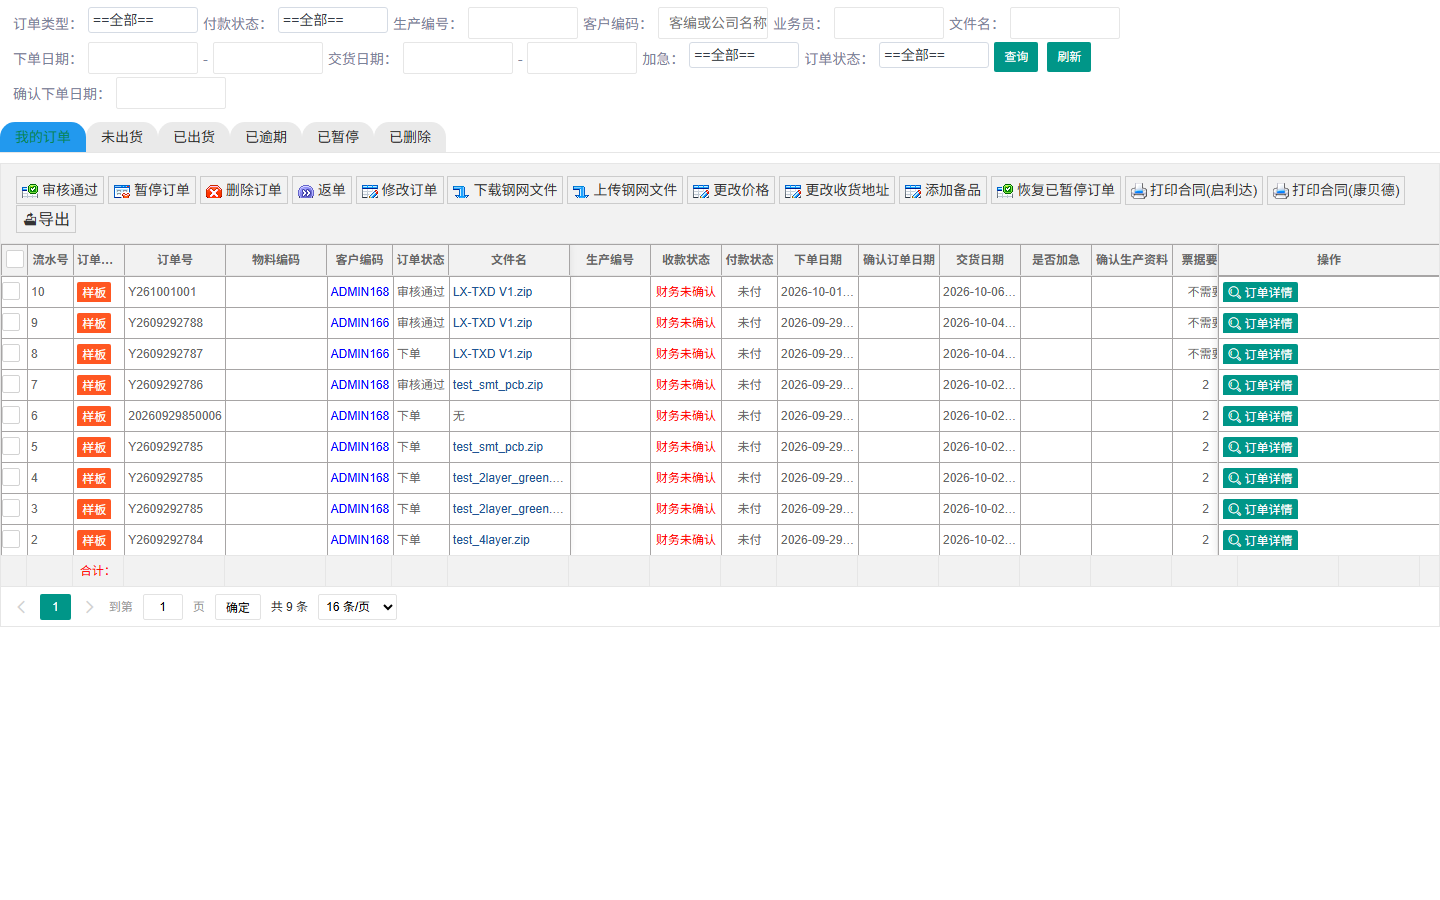
Task: Click 打印合同(启利达) print contract button
Action: pos(1194,190)
